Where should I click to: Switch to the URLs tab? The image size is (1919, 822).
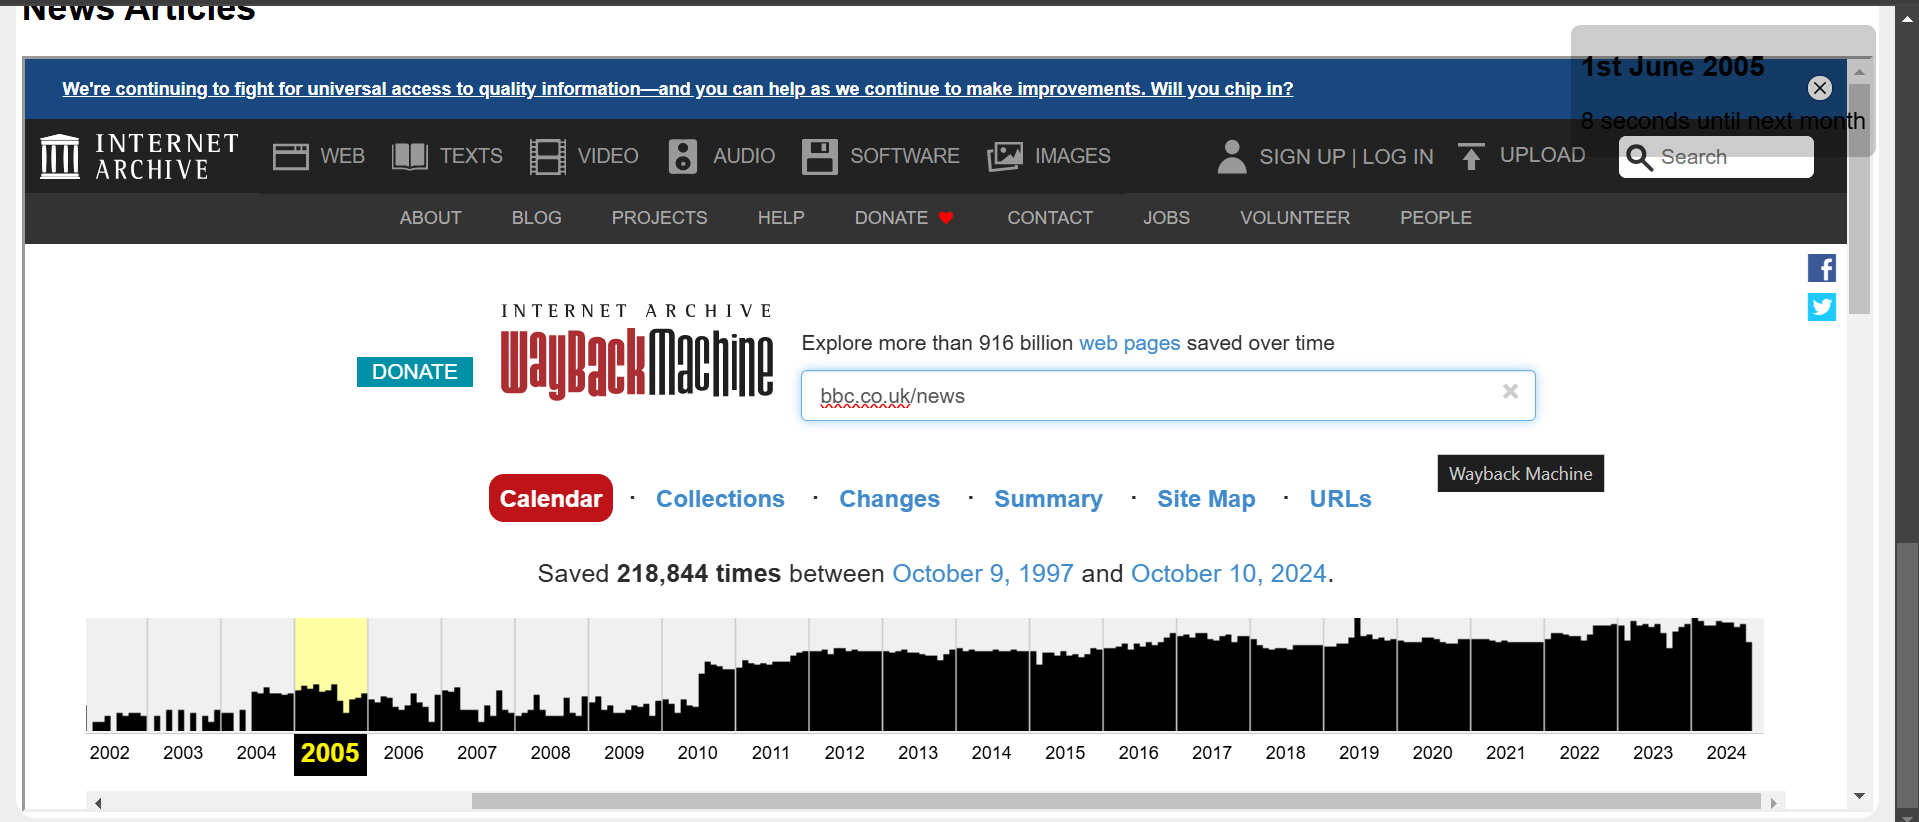[1340, 499]
